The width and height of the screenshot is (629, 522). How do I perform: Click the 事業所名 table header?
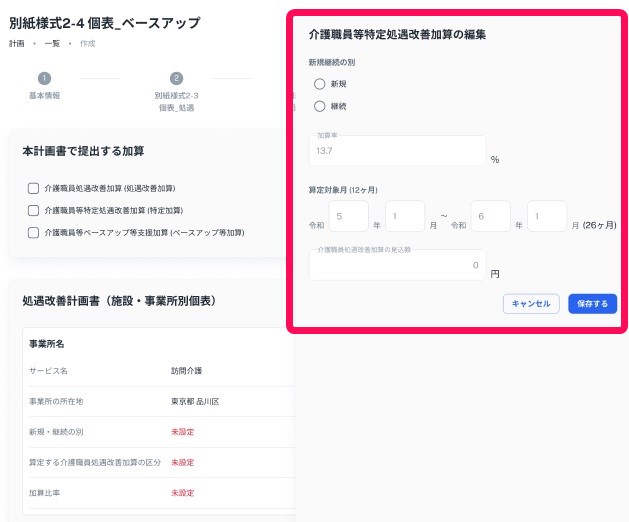[x=47, y=344]
